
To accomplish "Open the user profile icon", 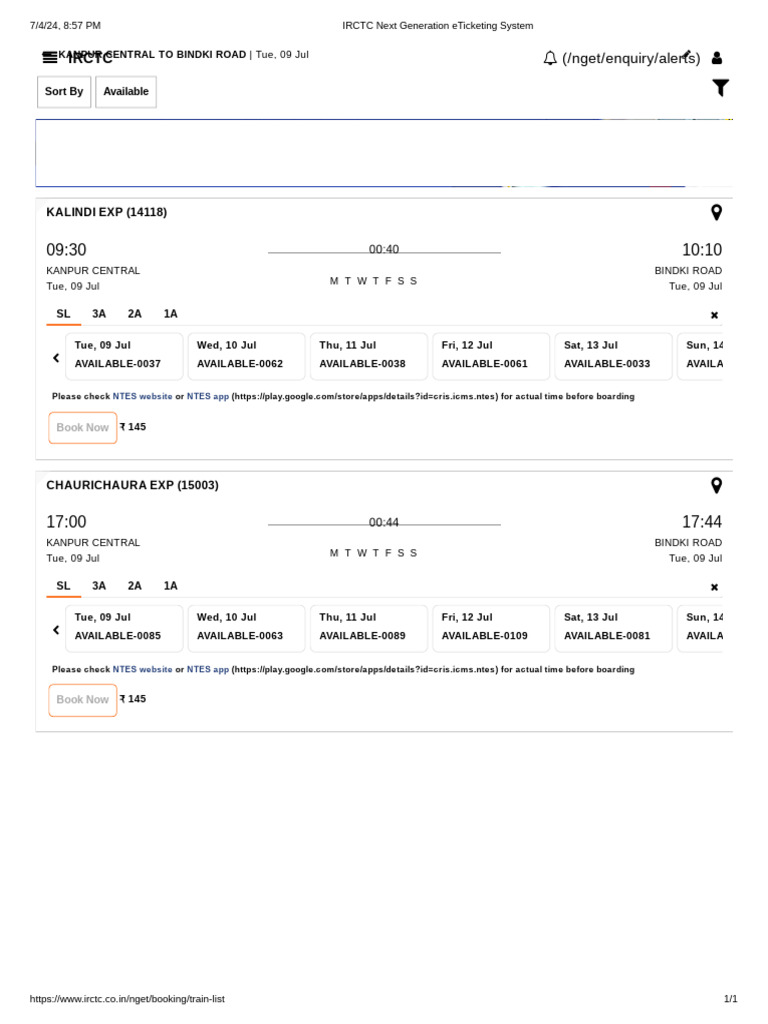I will (716, 58).
